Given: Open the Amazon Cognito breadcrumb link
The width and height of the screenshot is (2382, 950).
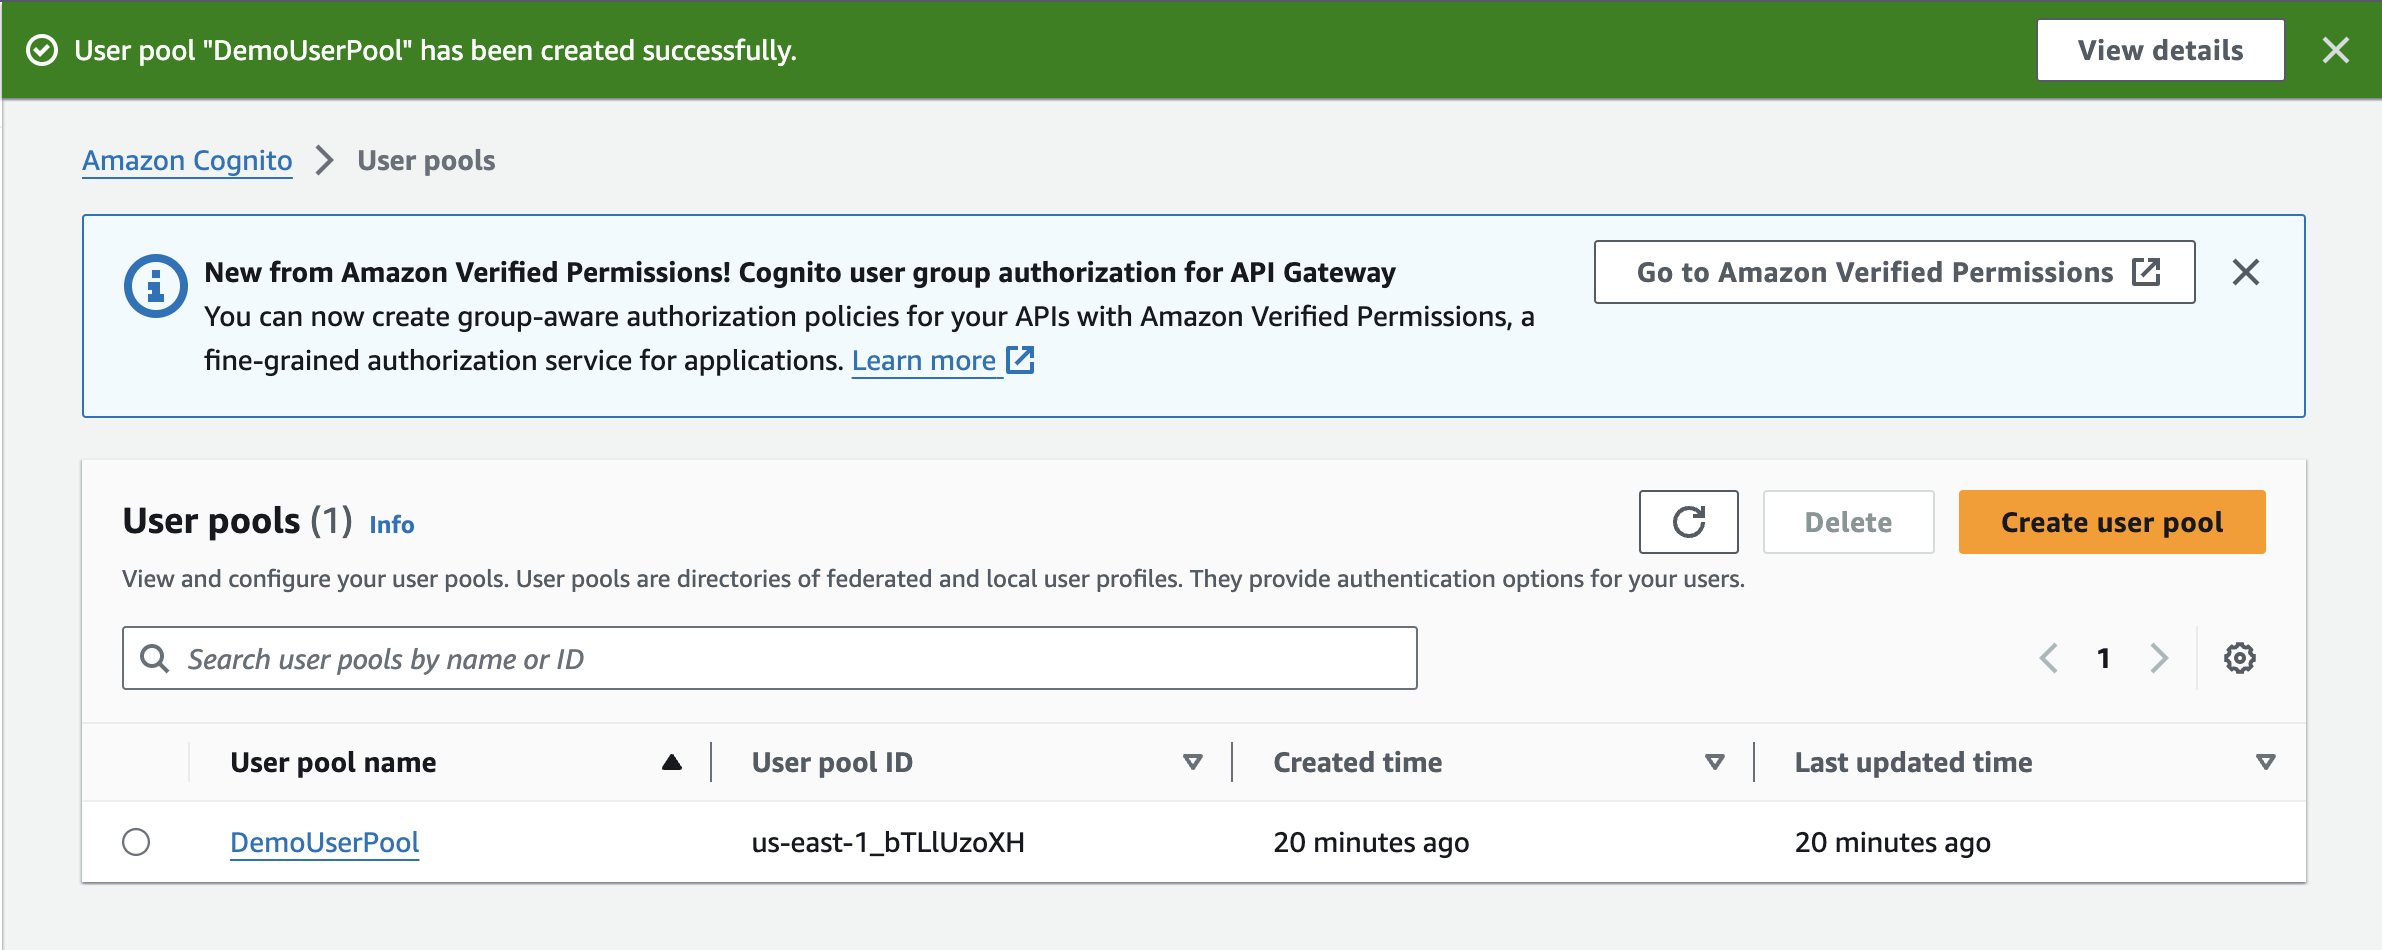Looking at the screenshot, I should tap(187, 160).
